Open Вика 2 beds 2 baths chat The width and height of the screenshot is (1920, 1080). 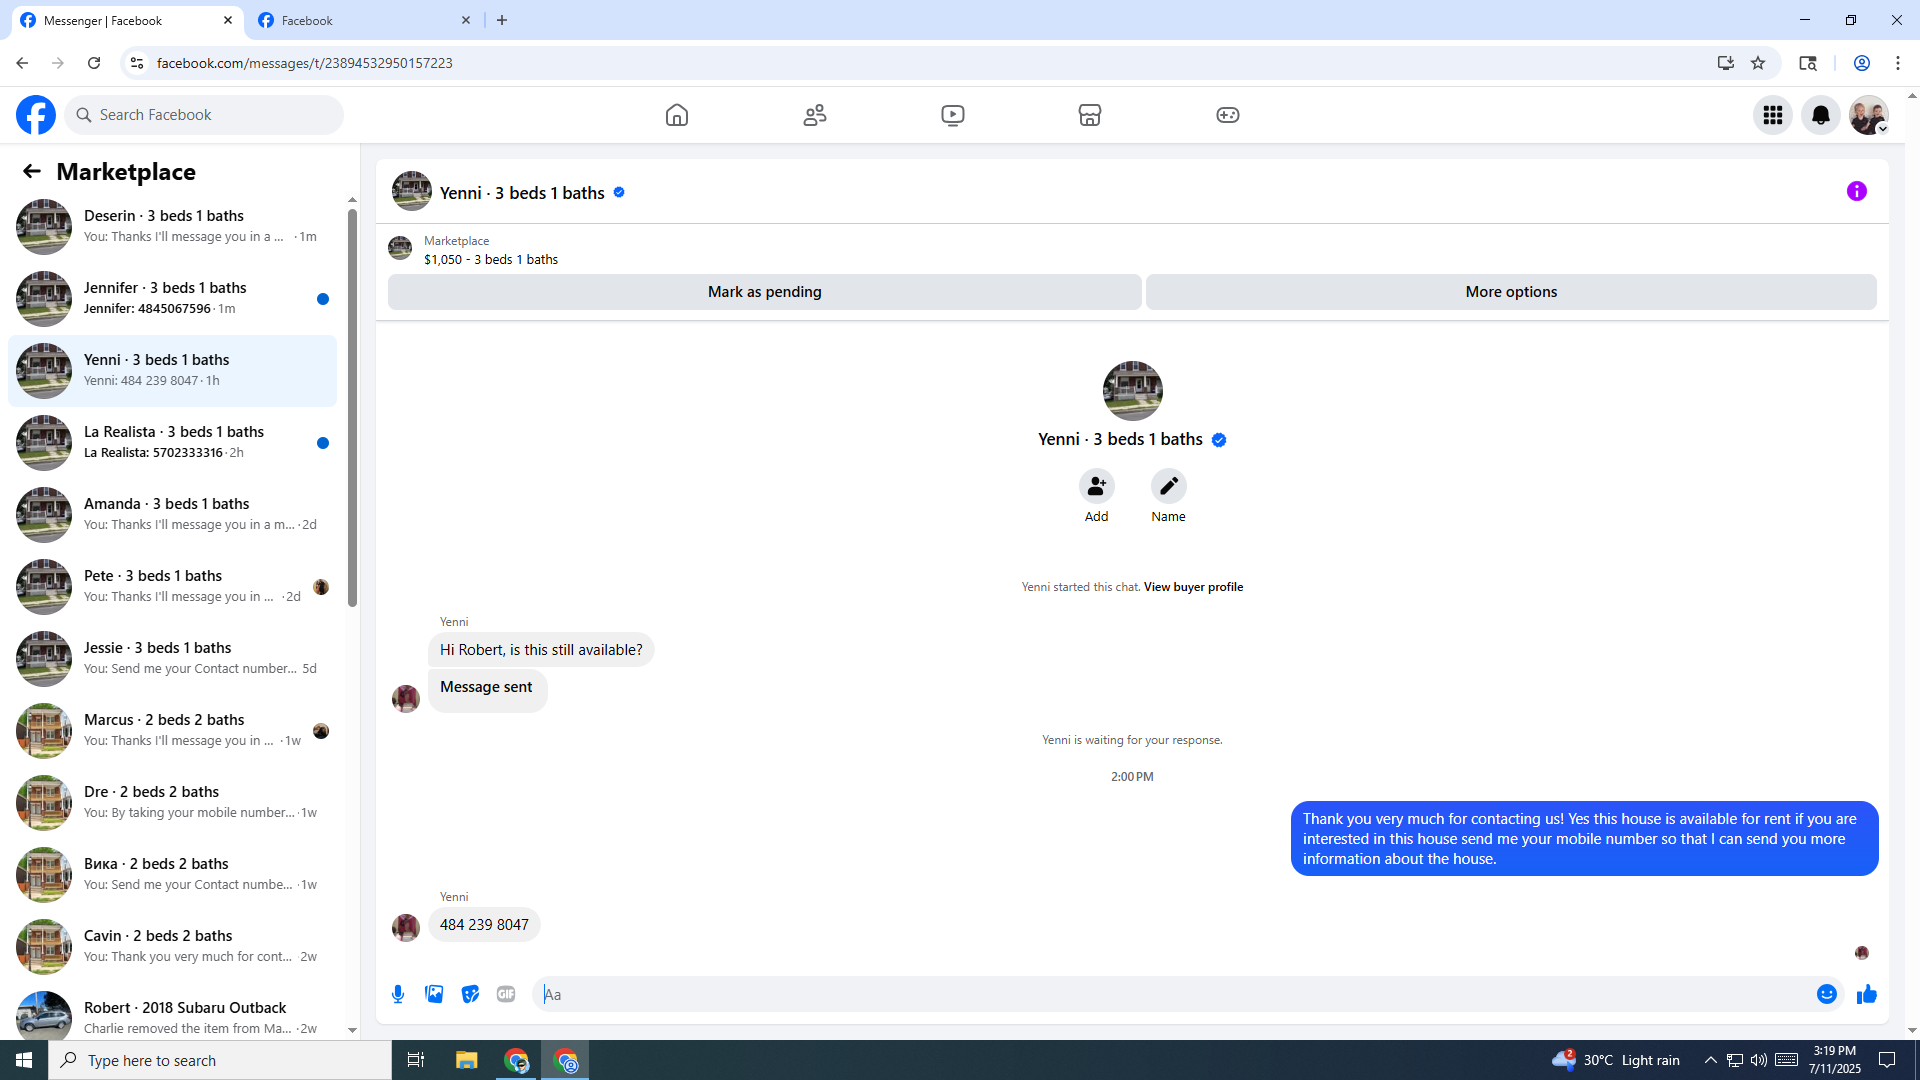(x=173, y=875)
